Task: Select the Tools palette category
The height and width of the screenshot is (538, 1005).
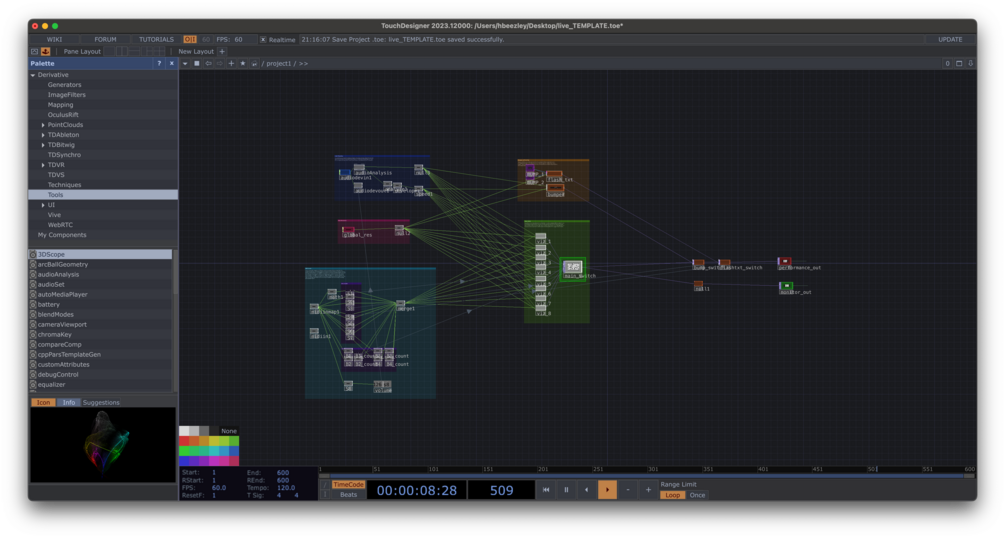Action: (103, 195)
